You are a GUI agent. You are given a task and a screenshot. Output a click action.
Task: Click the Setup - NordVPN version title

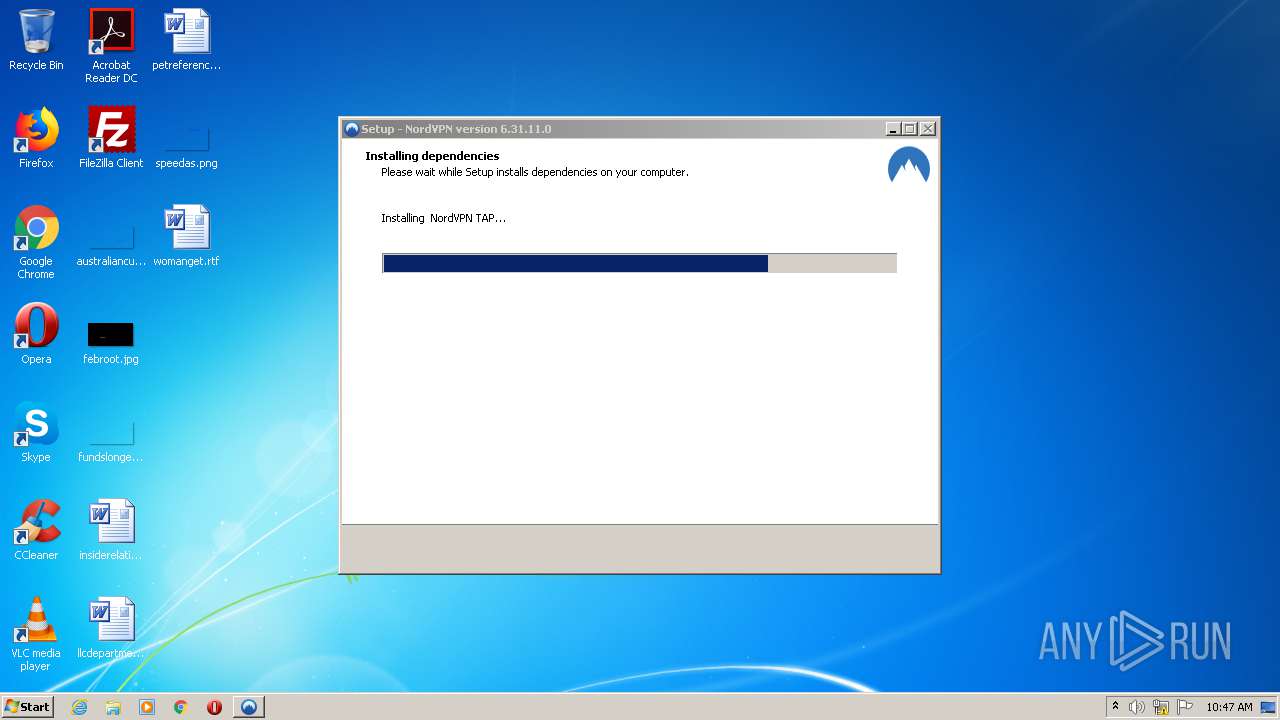coord(456,129)
